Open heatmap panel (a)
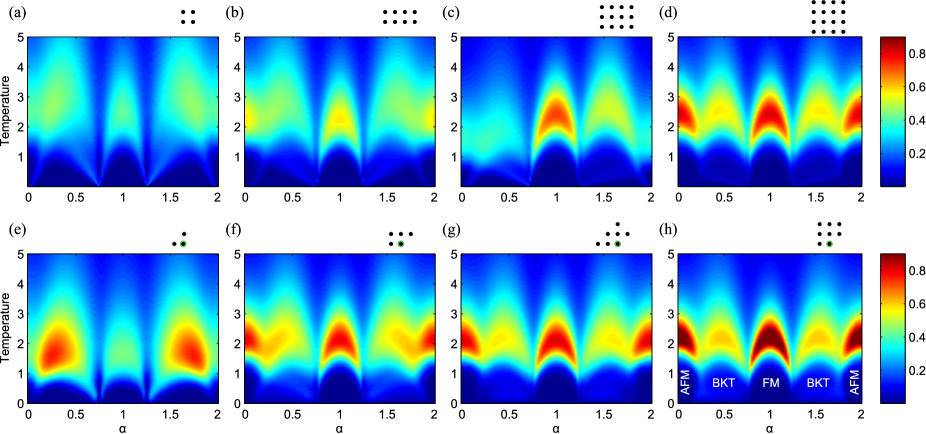This screenshot has width=926, height=434. pyautogui.click(x=123, y=112)
